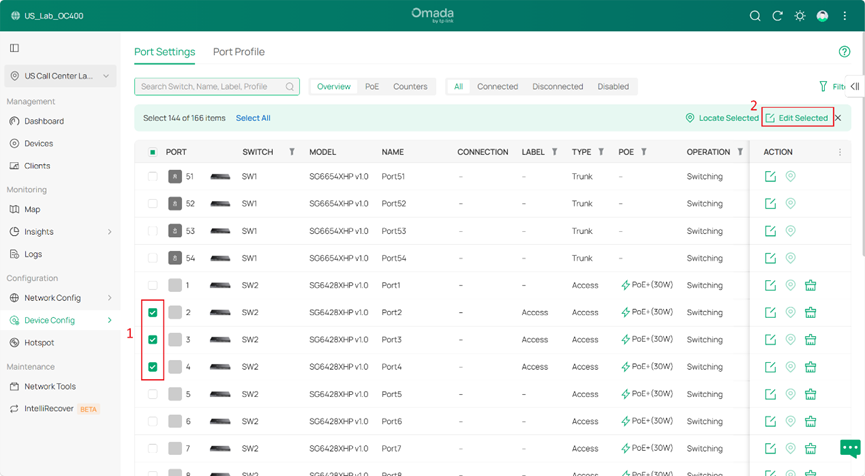Check the box for Port5 row
The height and width of the screenshot is (476, 865).
153,394
